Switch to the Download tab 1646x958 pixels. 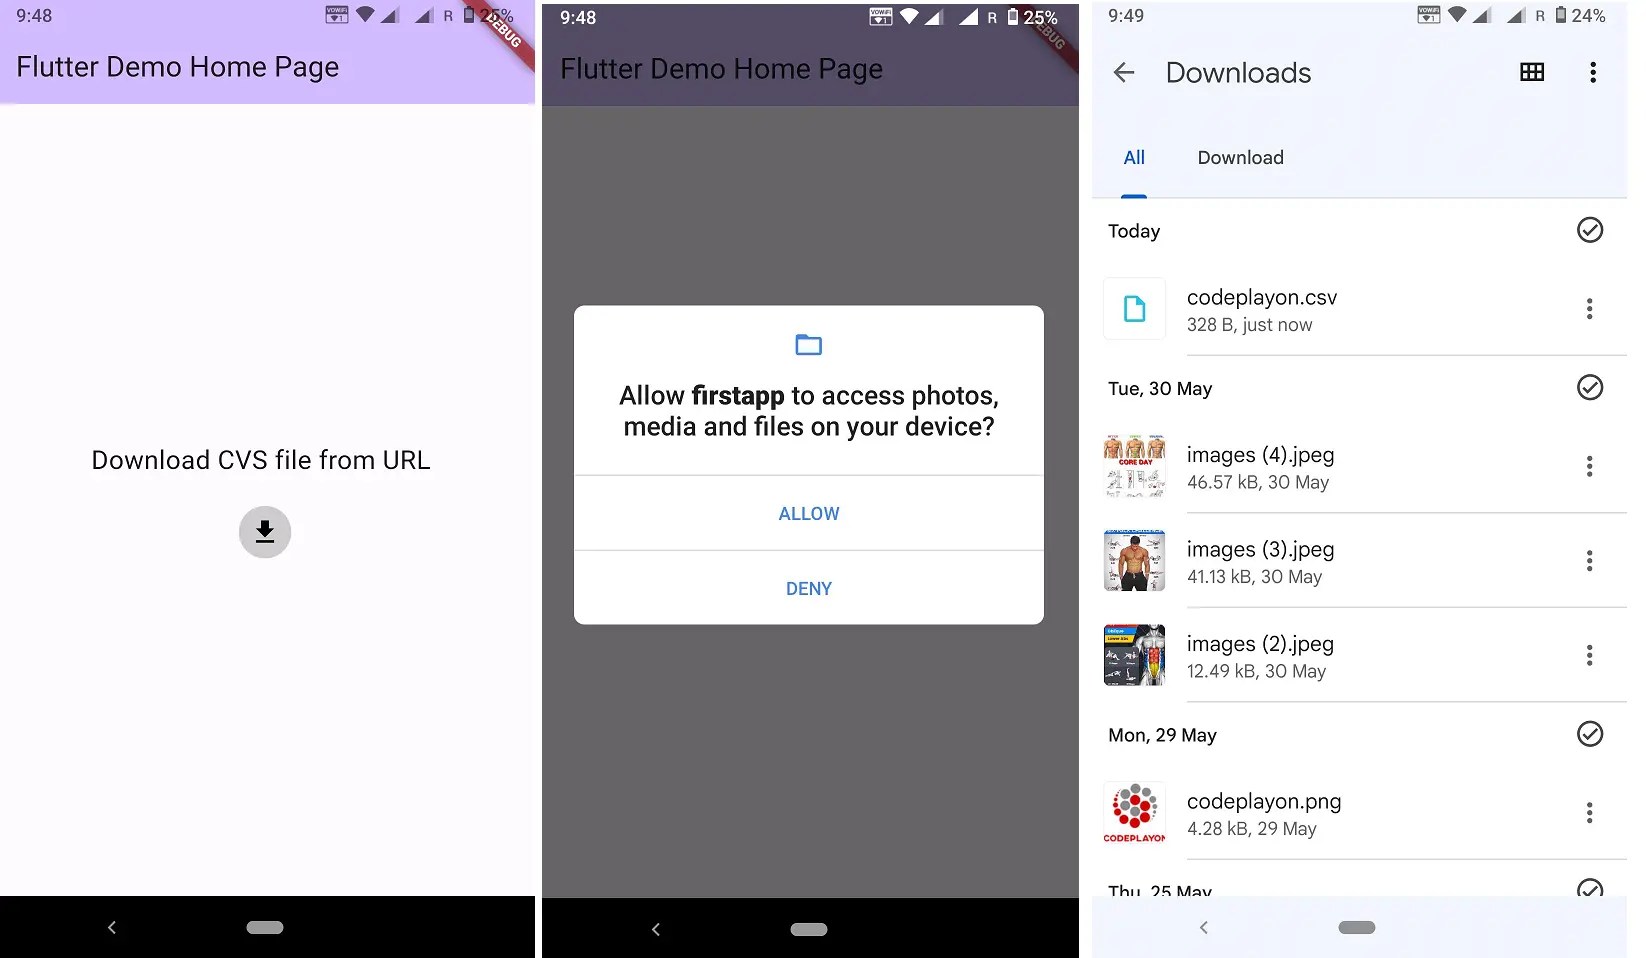click(x=1240, y=157)
